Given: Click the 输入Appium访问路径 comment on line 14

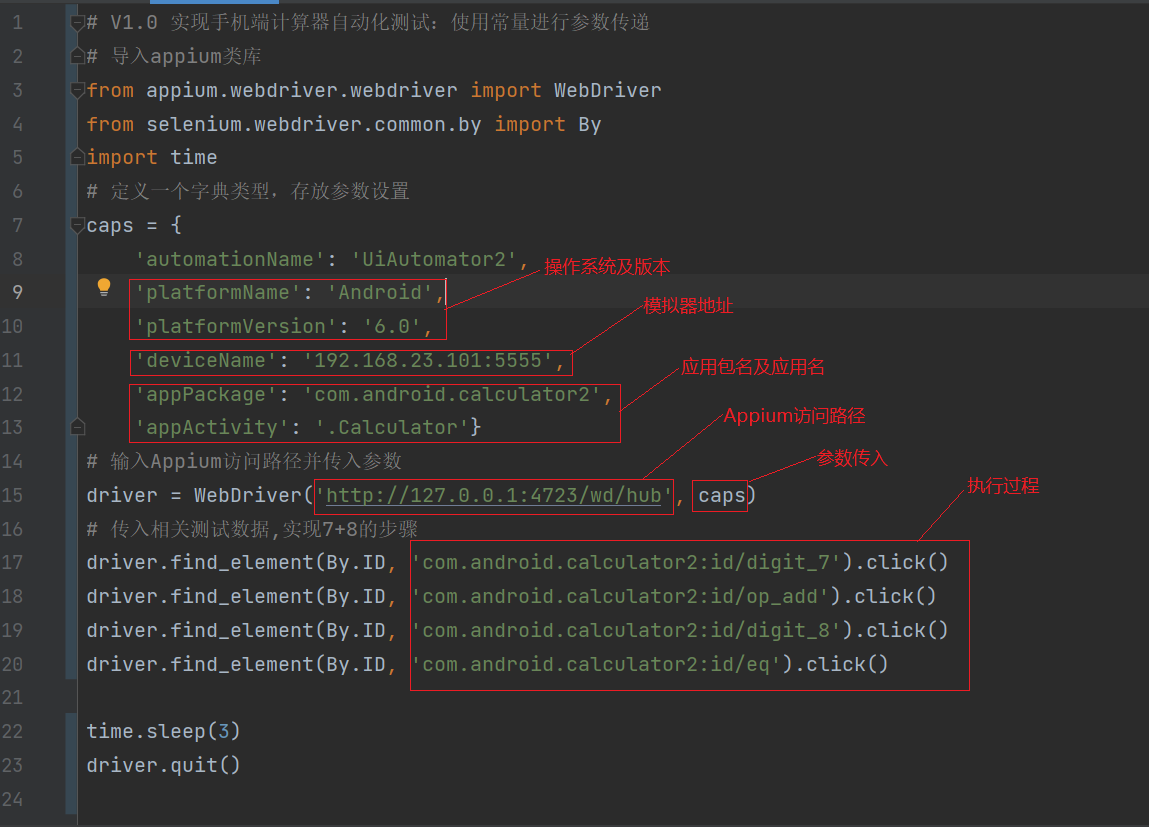Looking at the screenshot, I should click(x=244, y=461).
